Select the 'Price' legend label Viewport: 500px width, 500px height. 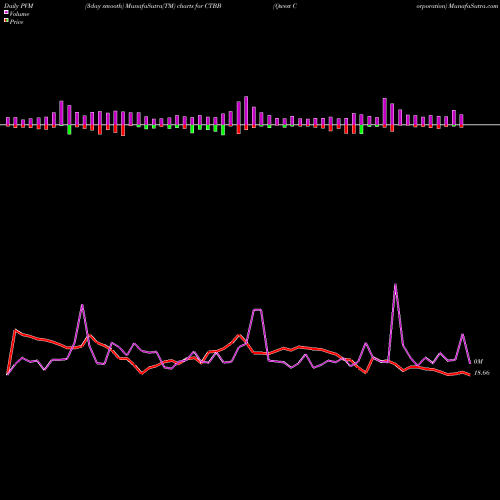(x=16, y=22)
